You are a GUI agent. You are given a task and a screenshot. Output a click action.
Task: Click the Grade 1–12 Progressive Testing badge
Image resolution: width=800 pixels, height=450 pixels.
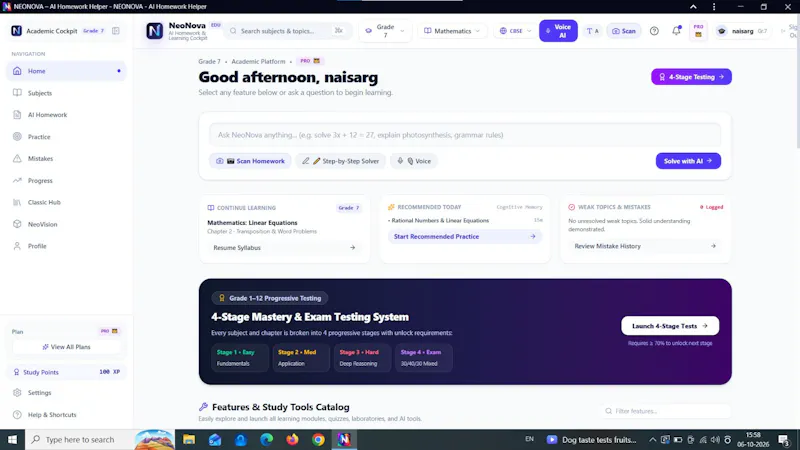click(270, 298)
